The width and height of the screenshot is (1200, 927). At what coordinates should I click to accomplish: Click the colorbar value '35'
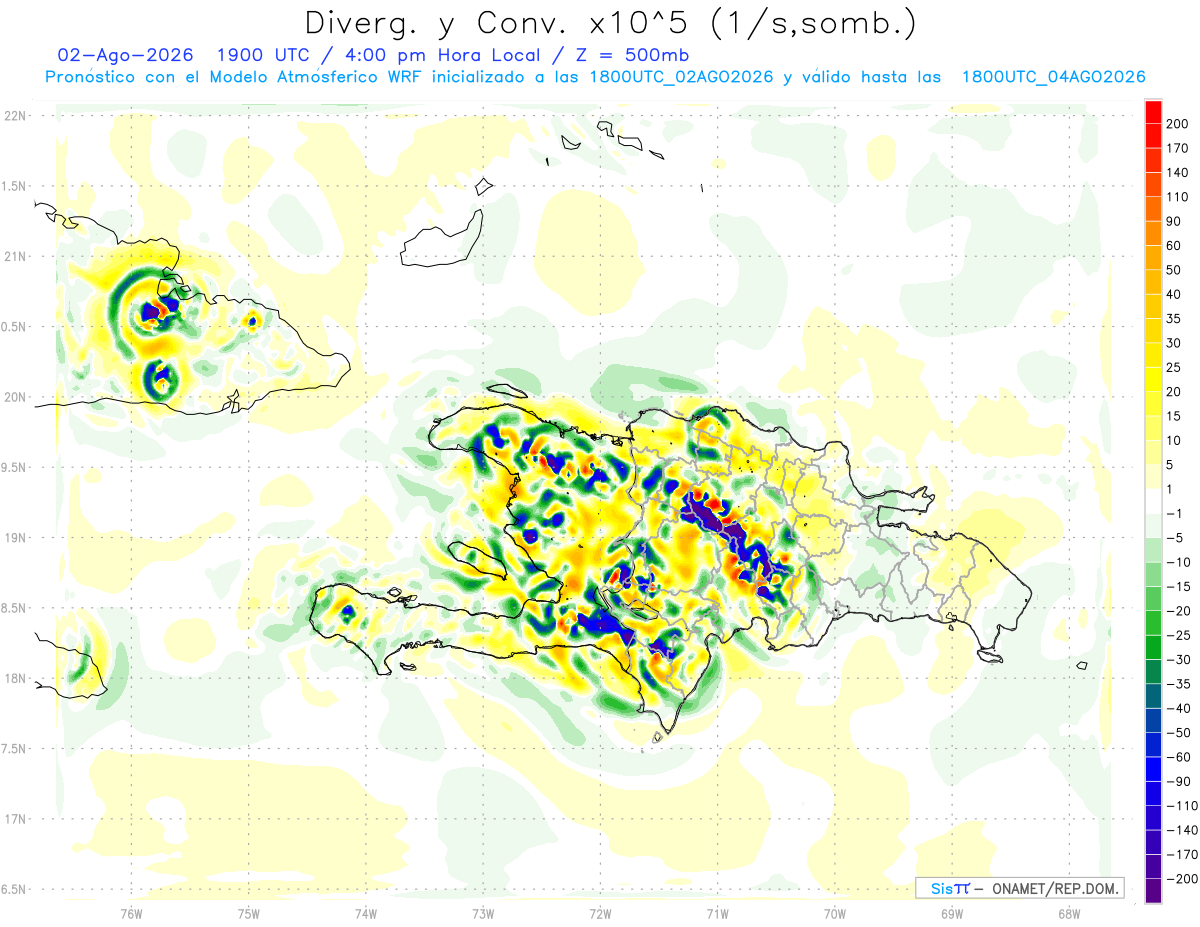click(x=1175, y=319)
